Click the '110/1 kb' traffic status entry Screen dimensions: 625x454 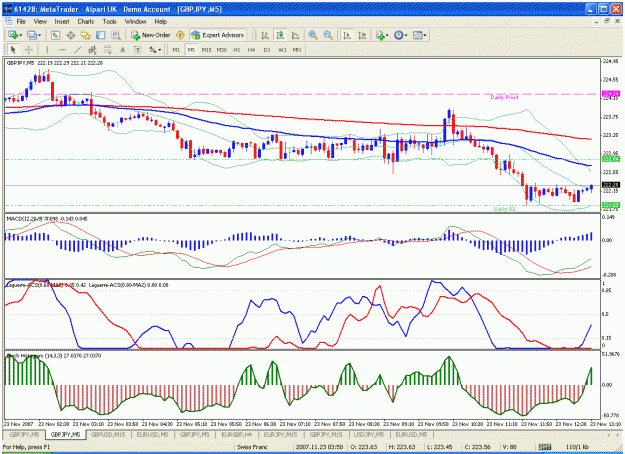point(577,447)
